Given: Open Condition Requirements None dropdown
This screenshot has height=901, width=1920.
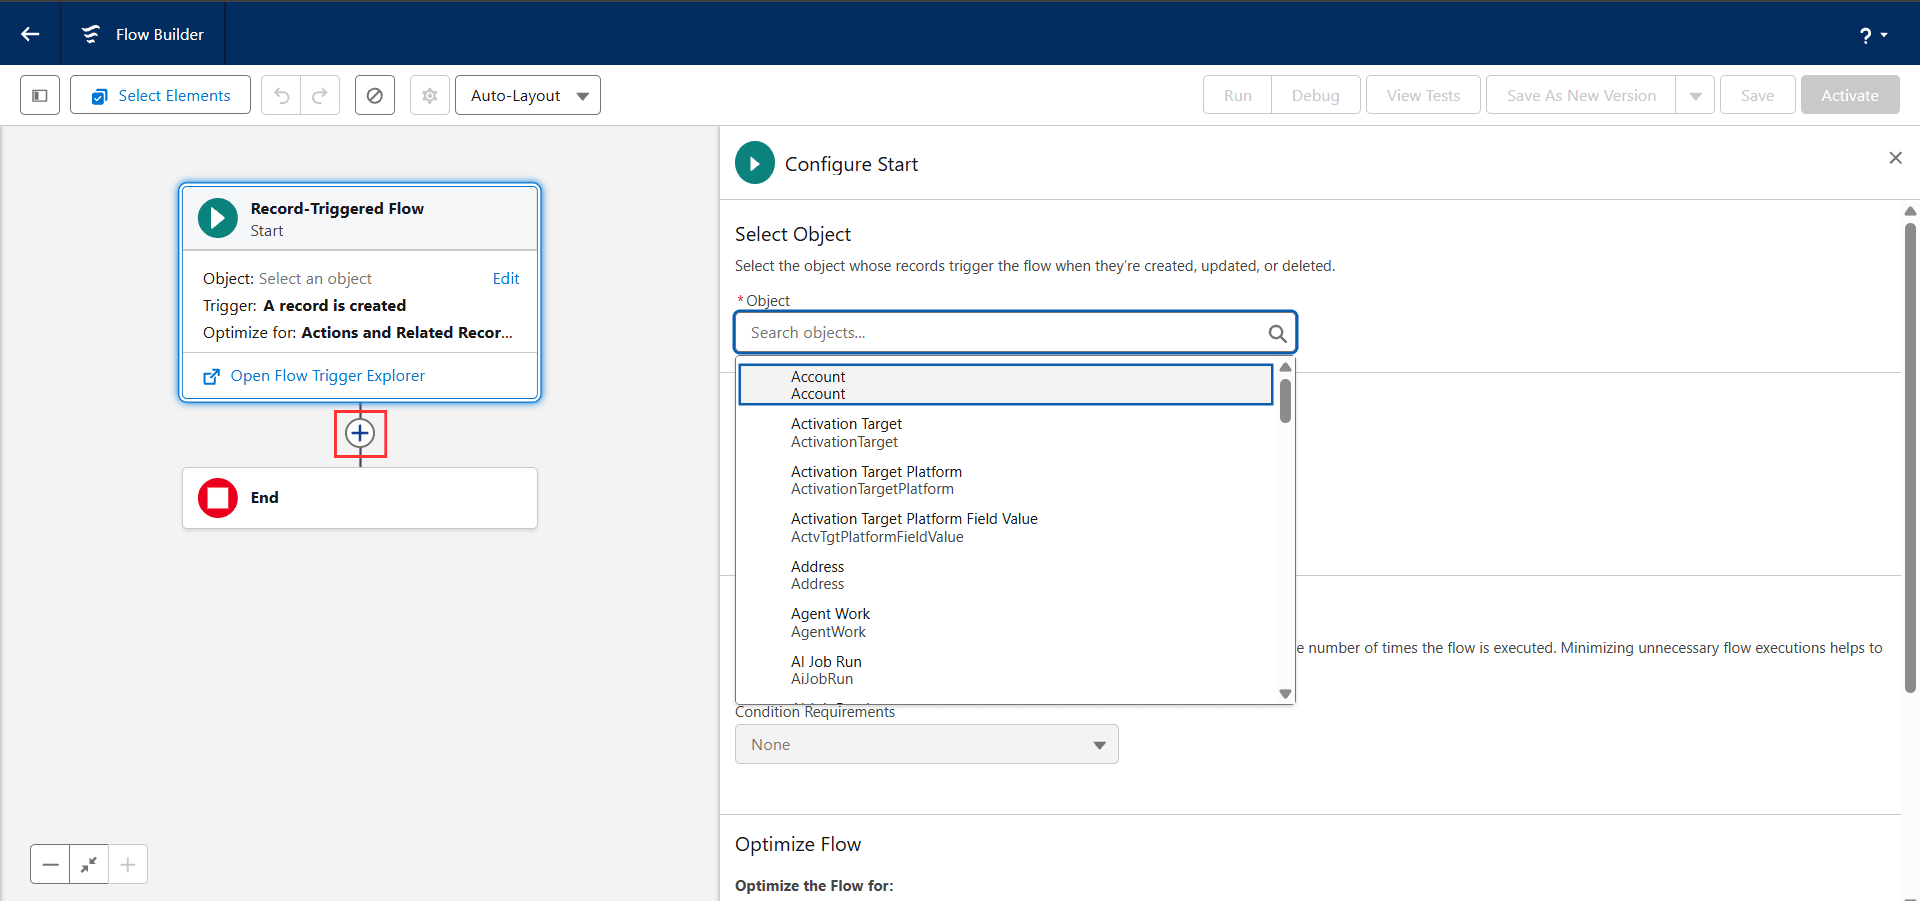Looking at the screenshot, I should pos(927,744).
